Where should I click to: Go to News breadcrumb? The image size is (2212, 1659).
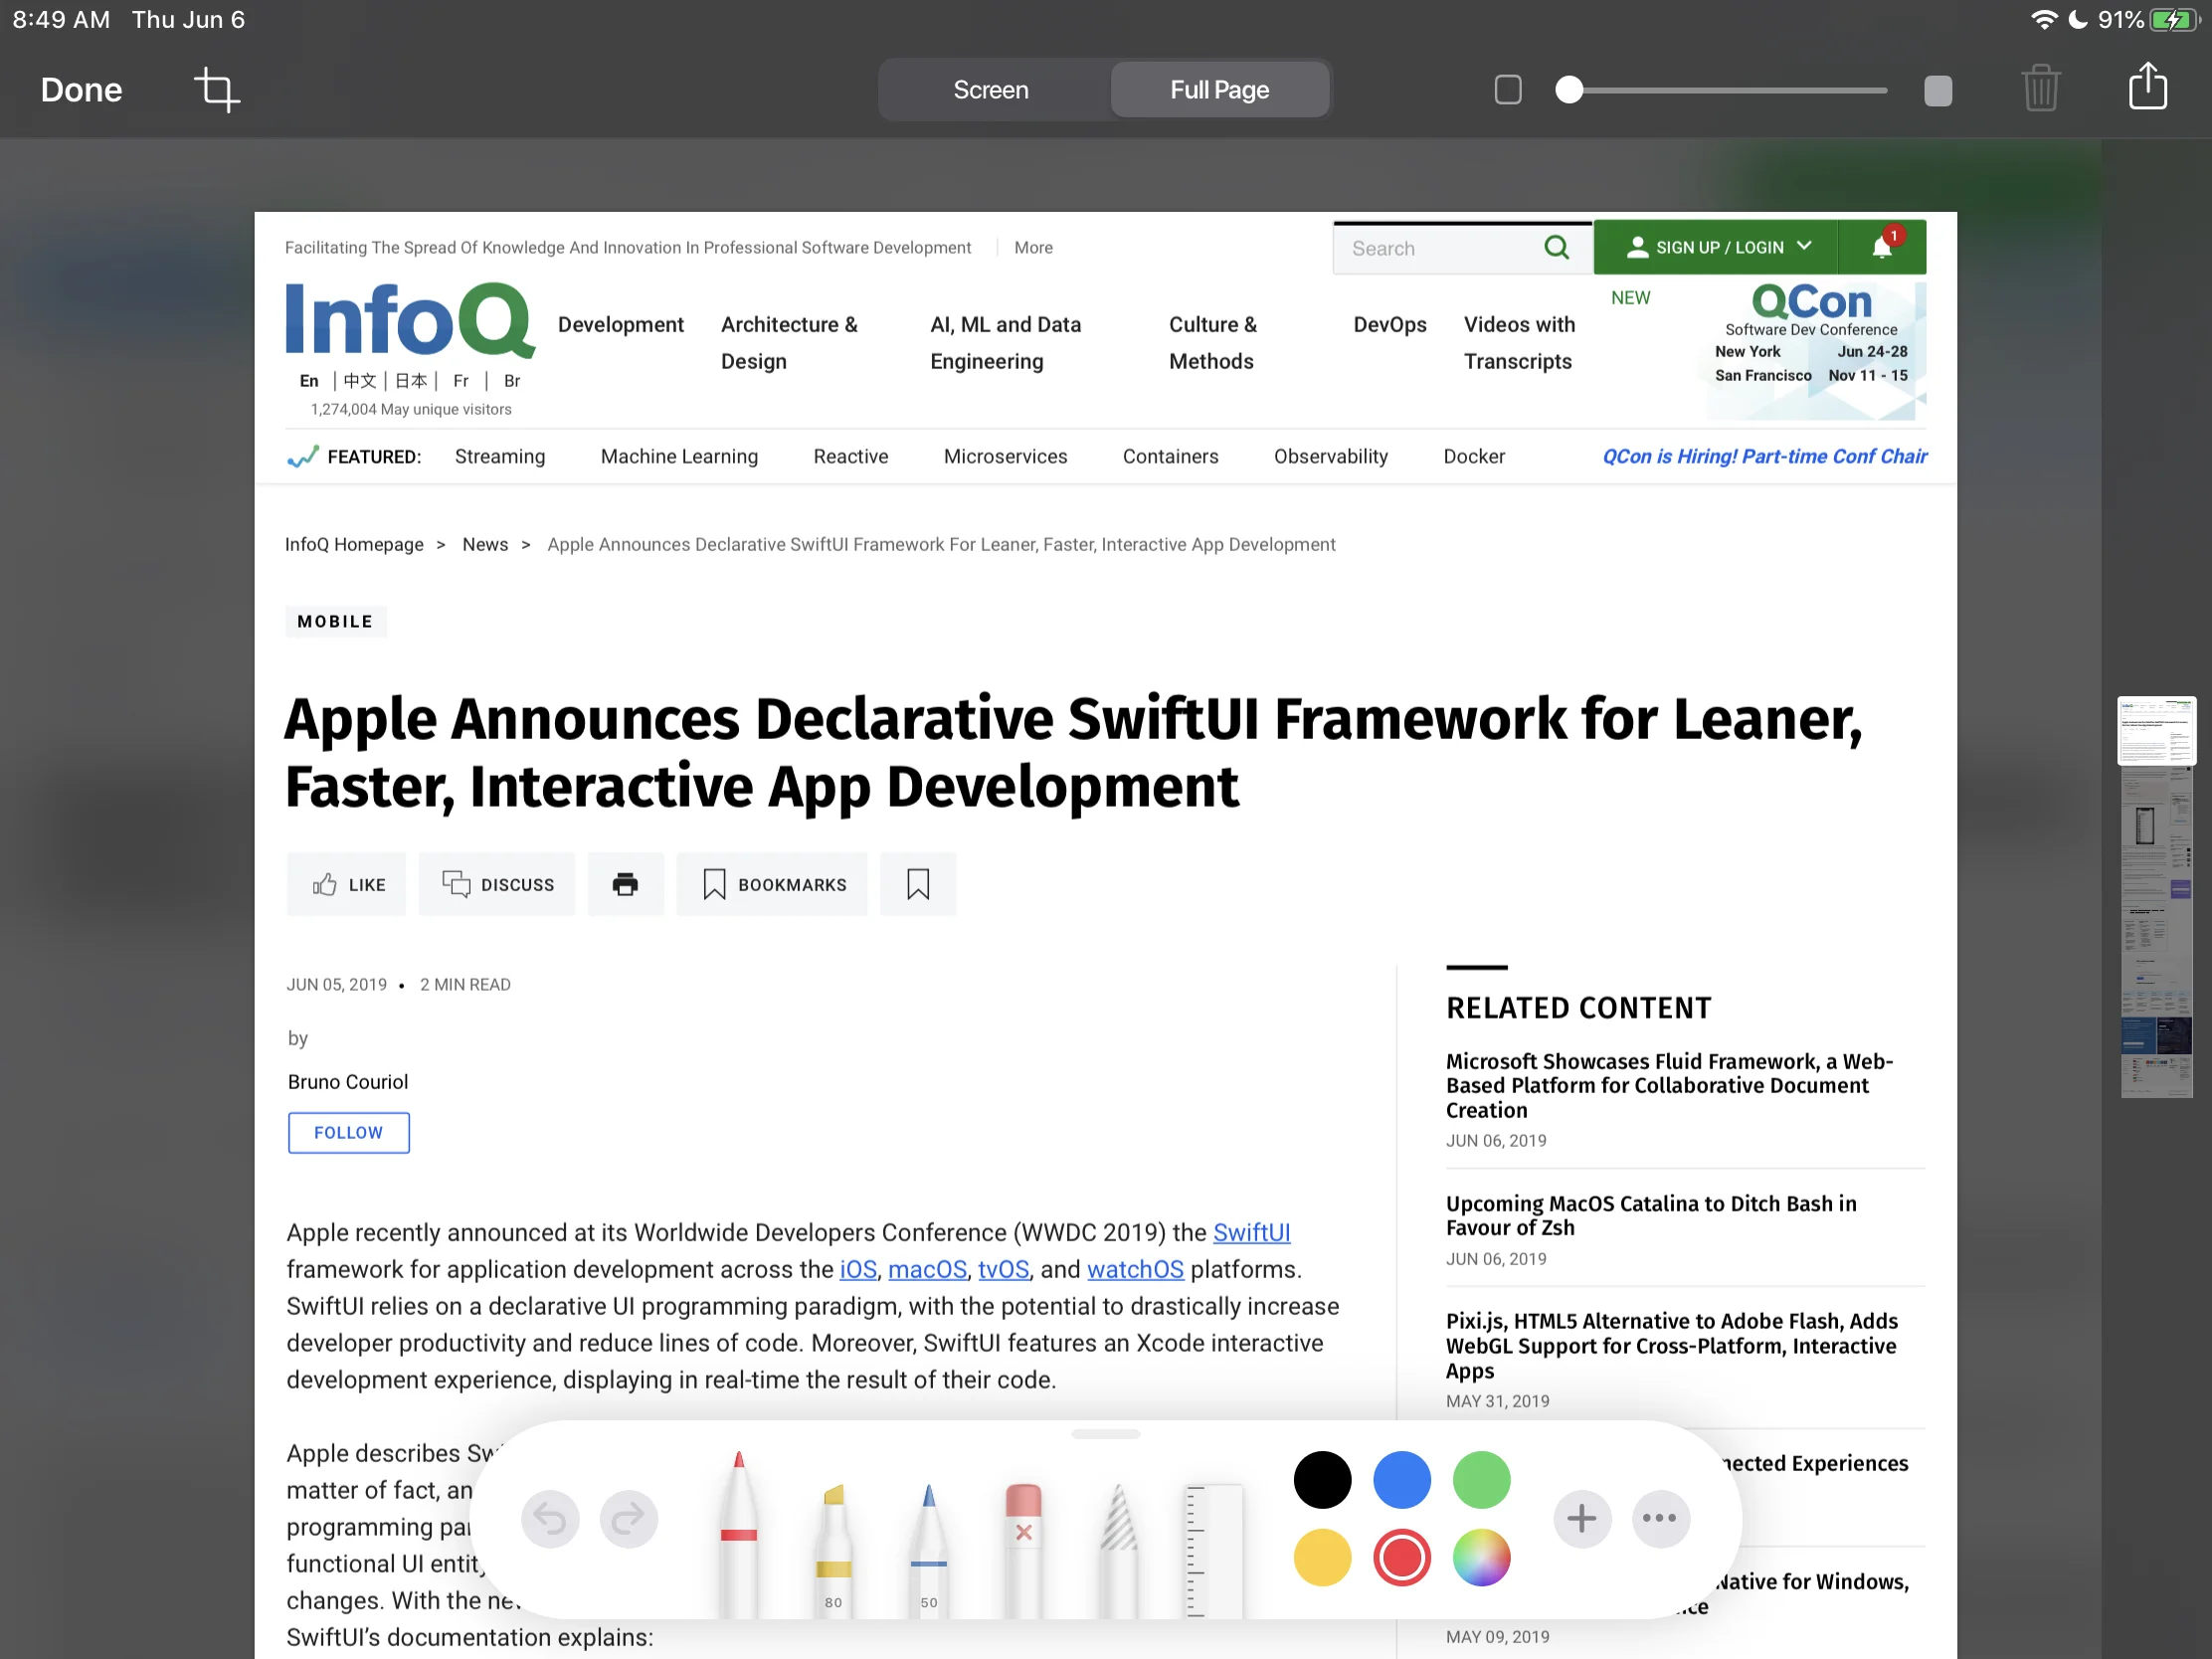(485, 544)
